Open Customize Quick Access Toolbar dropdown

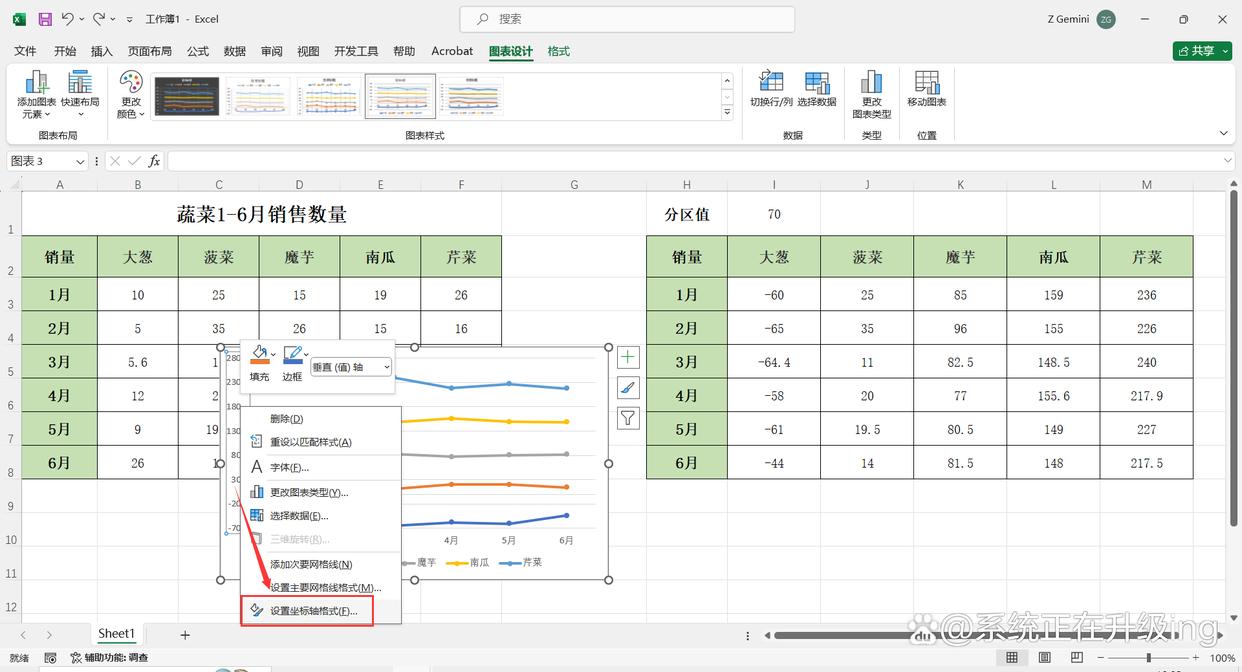[x=130, y=19]
